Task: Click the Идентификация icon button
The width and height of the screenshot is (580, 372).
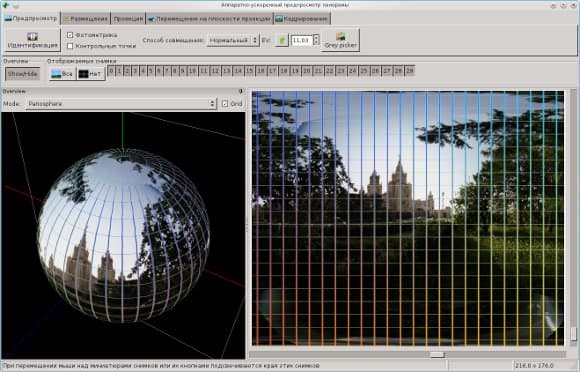Action: click(x=33, y=40)
